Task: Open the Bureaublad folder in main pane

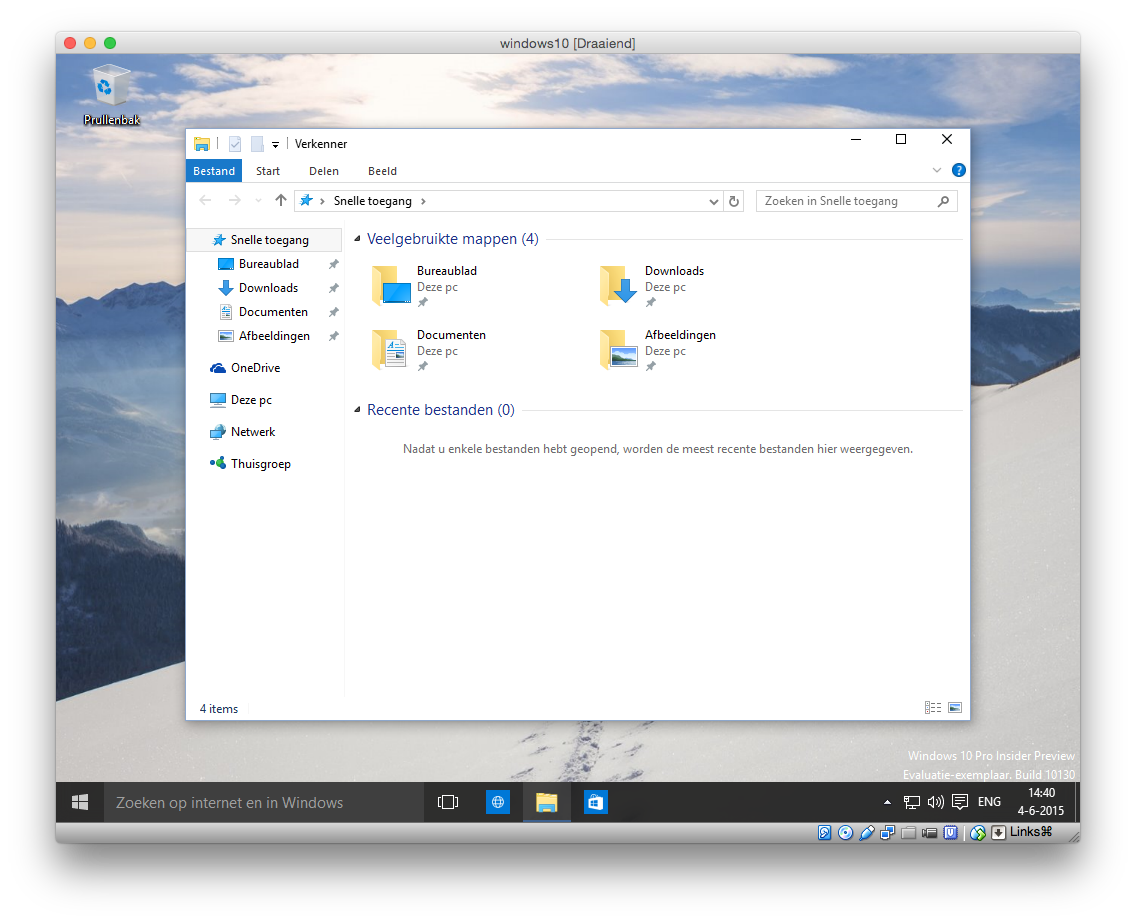Action: (x=392, y=285)
